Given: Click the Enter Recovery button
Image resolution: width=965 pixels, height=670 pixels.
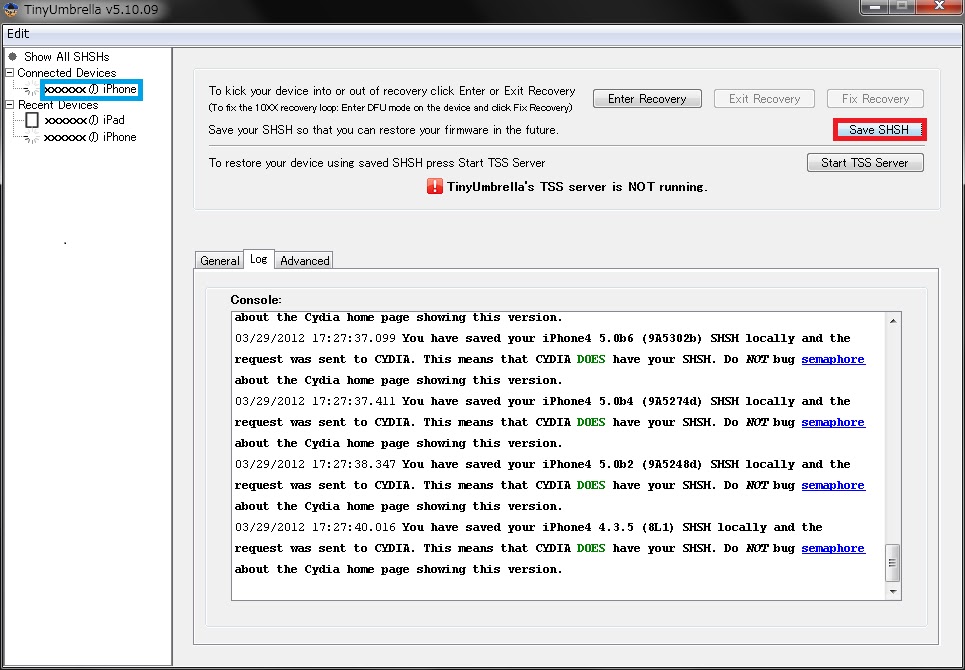Looking at the screenshot, I should coord(647,98).
